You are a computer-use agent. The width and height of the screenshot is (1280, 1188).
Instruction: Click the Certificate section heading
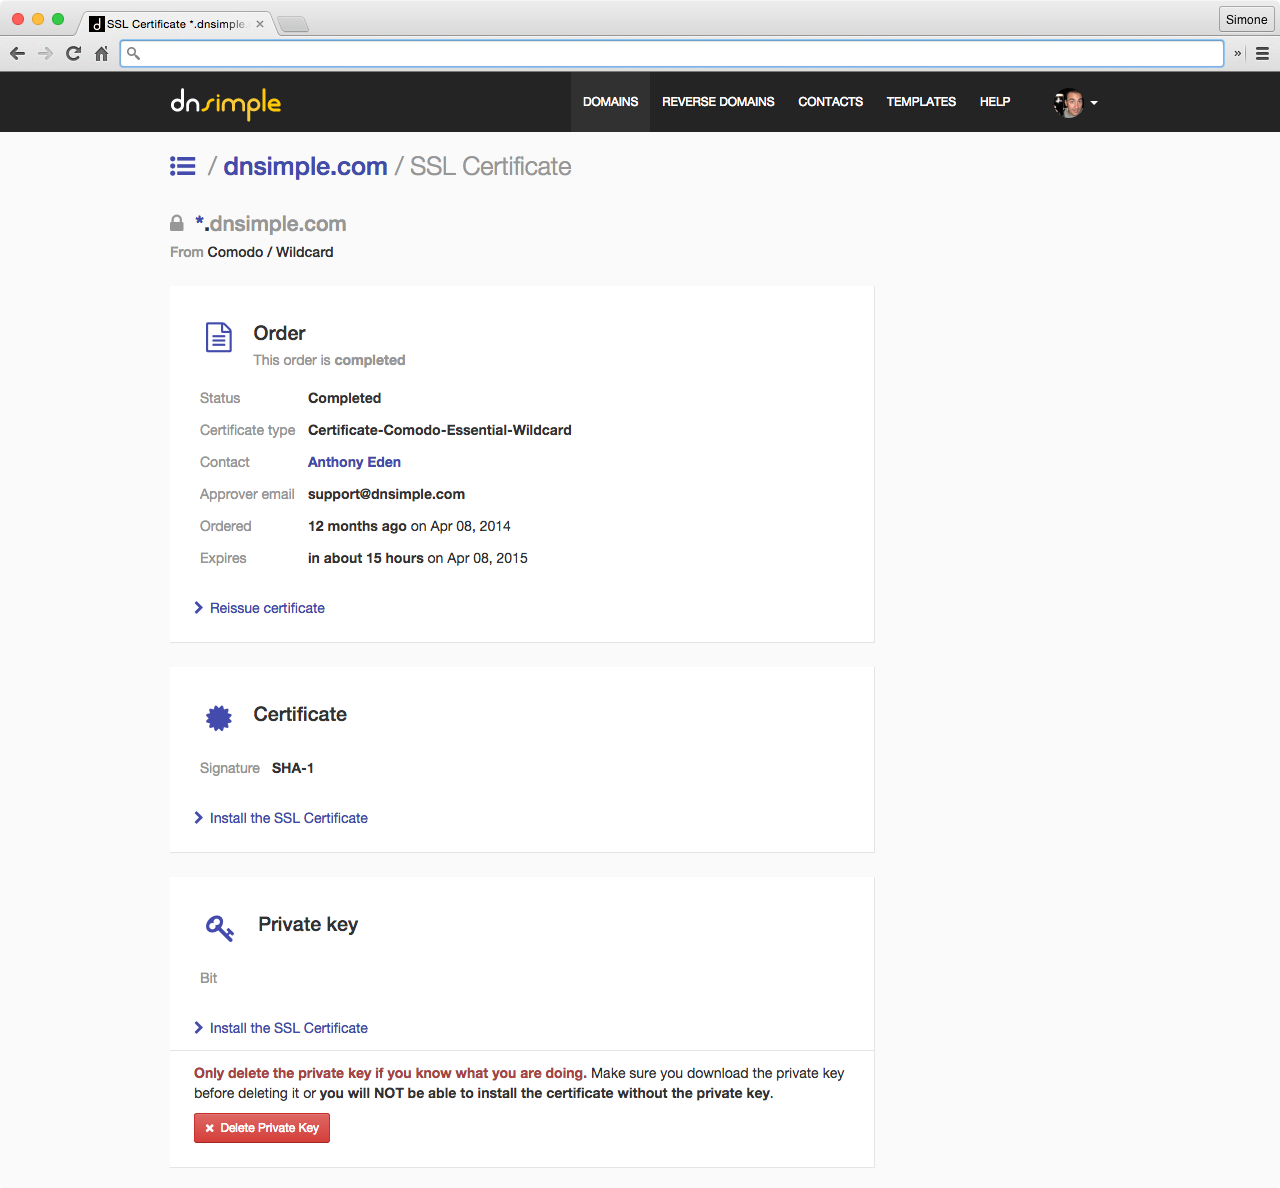click(300, 714)
